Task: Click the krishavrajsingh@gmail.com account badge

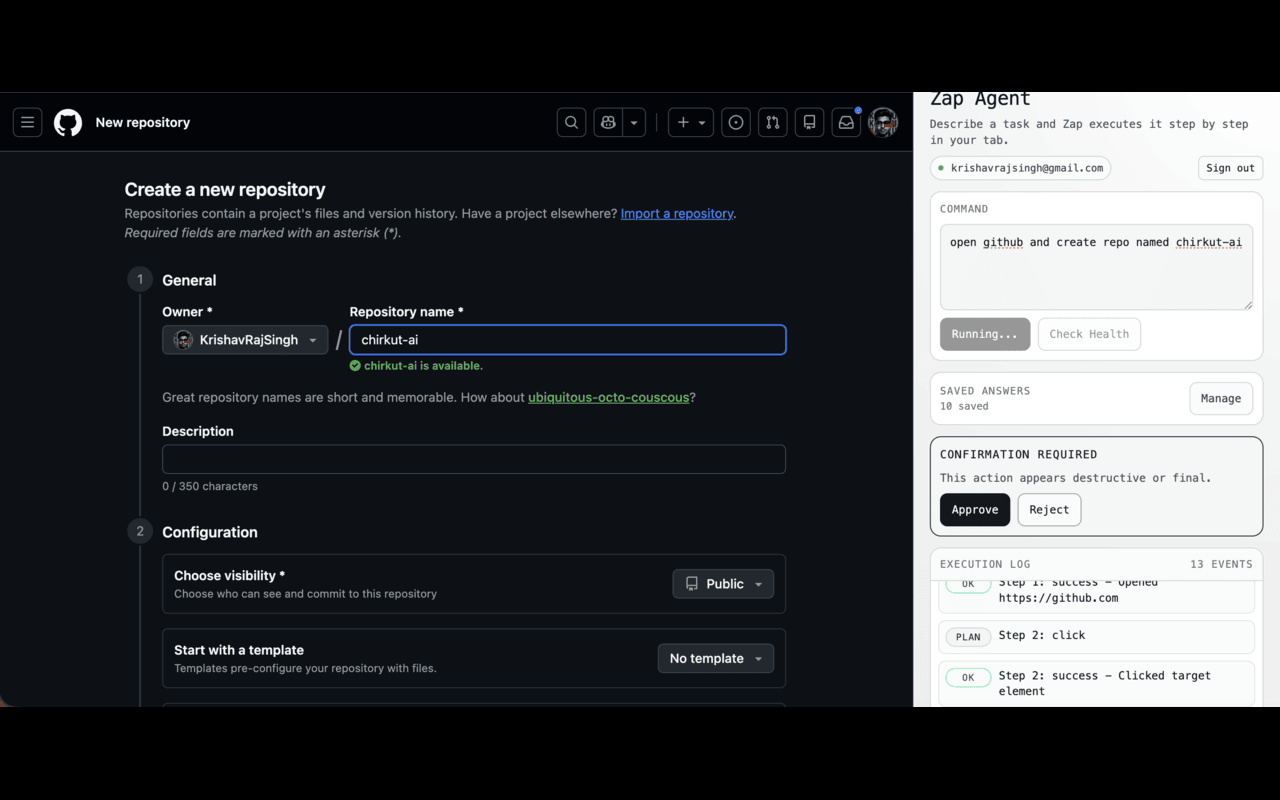Action: pyautogui.click(x=1020, y=168)
